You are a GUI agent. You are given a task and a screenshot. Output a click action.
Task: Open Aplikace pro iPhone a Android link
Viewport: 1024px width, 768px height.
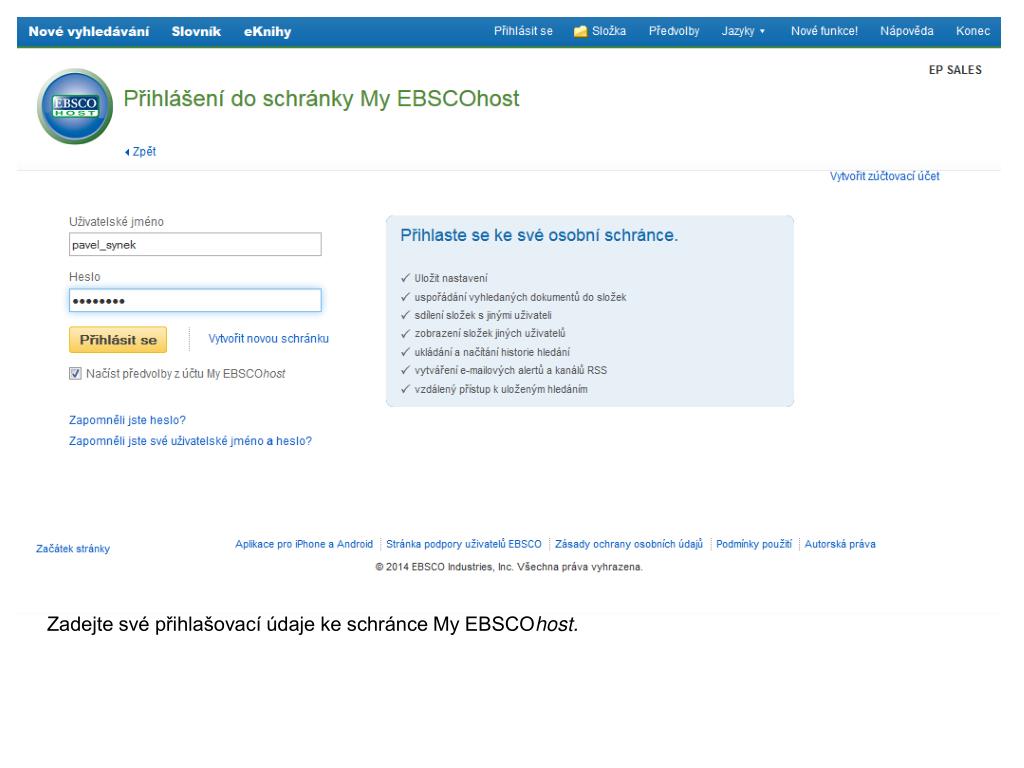coord(304,544)
